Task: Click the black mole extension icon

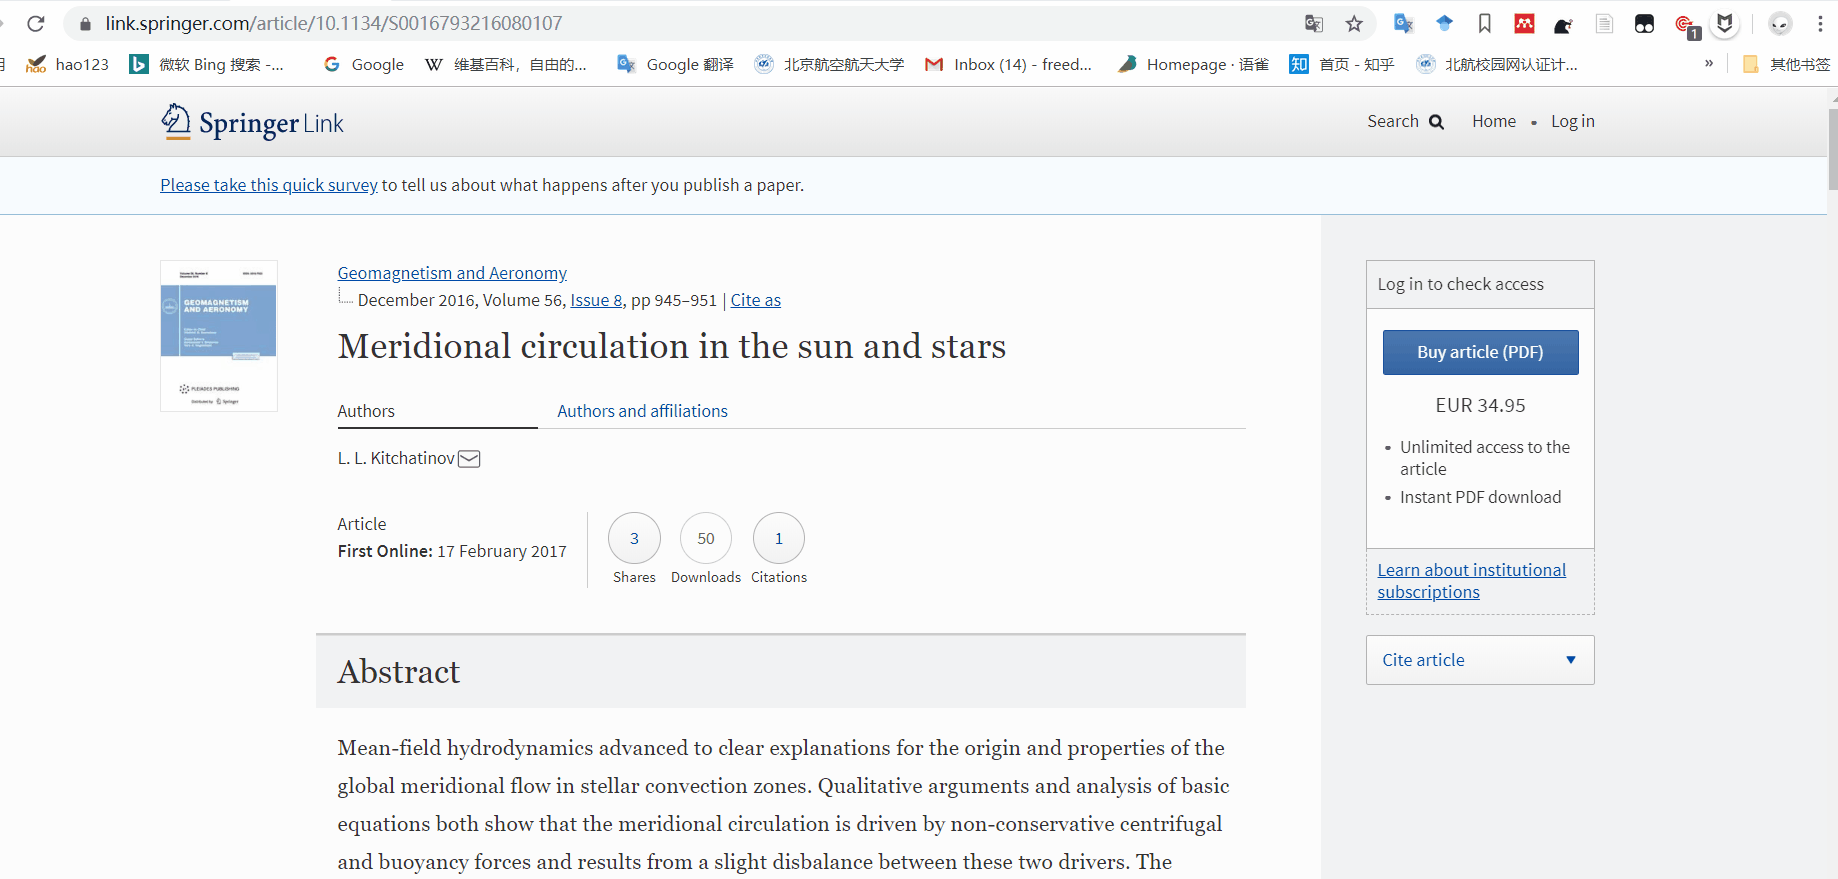Action: (1564, 24)
